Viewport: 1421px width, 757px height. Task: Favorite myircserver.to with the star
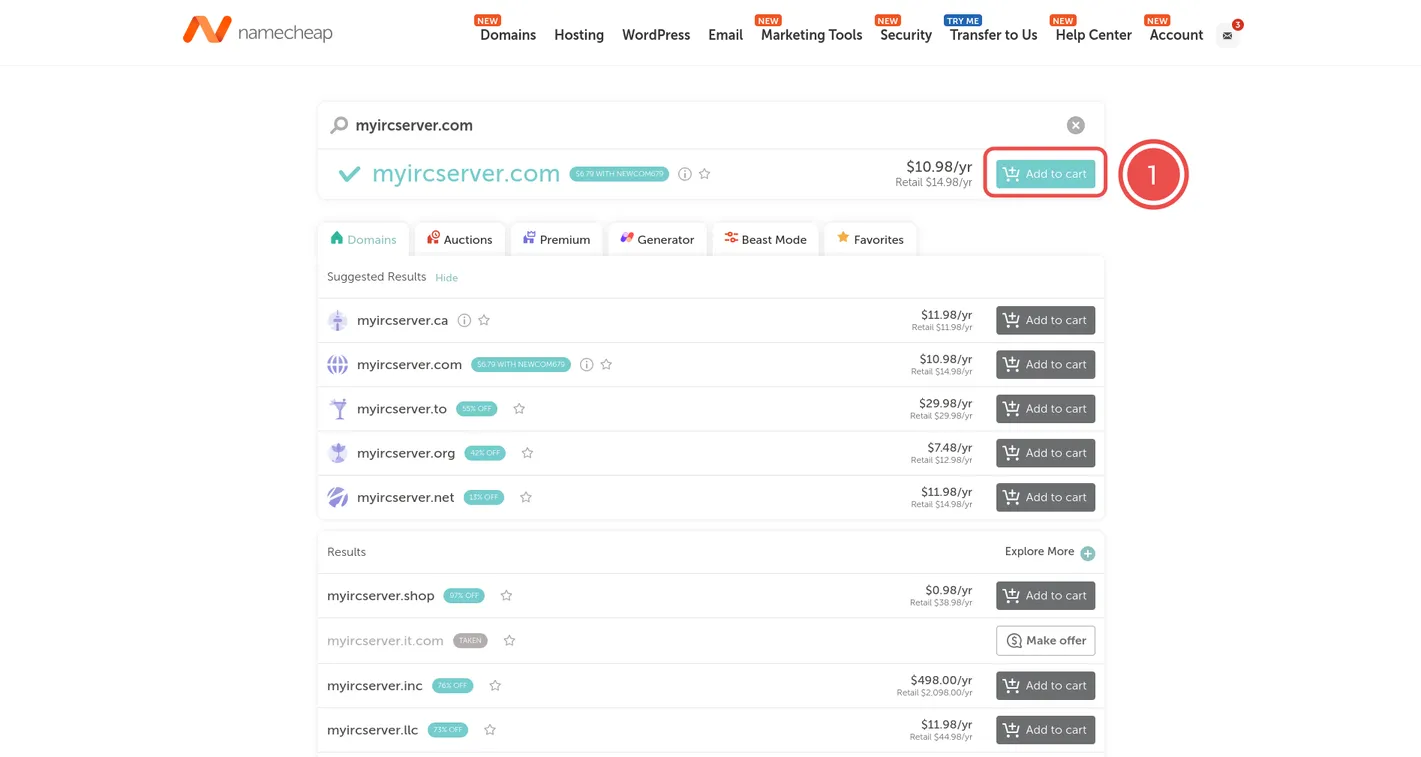(519, 409)
